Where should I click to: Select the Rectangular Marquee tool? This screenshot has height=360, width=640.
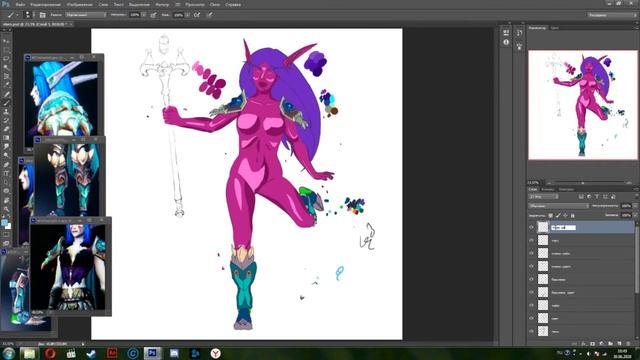click(6, 50)
